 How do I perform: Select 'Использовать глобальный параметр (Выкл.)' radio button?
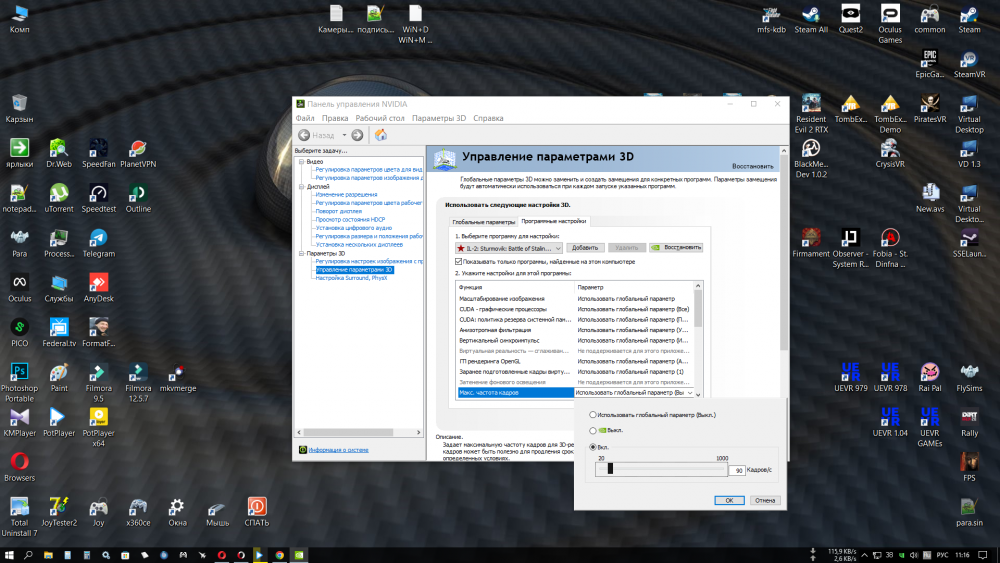point(593,414)
